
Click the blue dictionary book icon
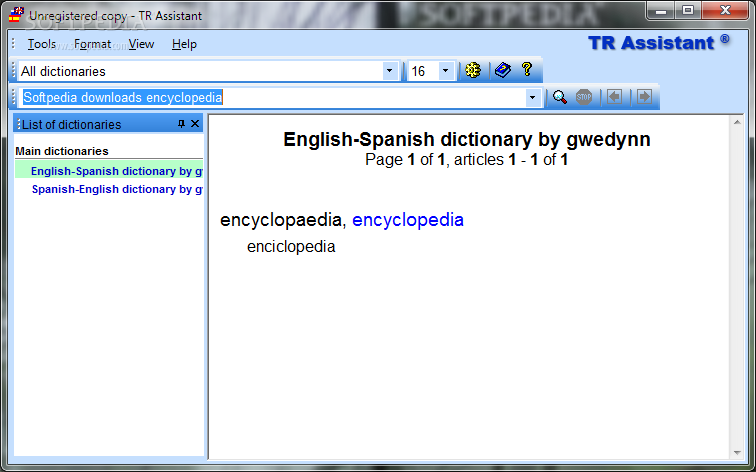click(x=502, y=70)
